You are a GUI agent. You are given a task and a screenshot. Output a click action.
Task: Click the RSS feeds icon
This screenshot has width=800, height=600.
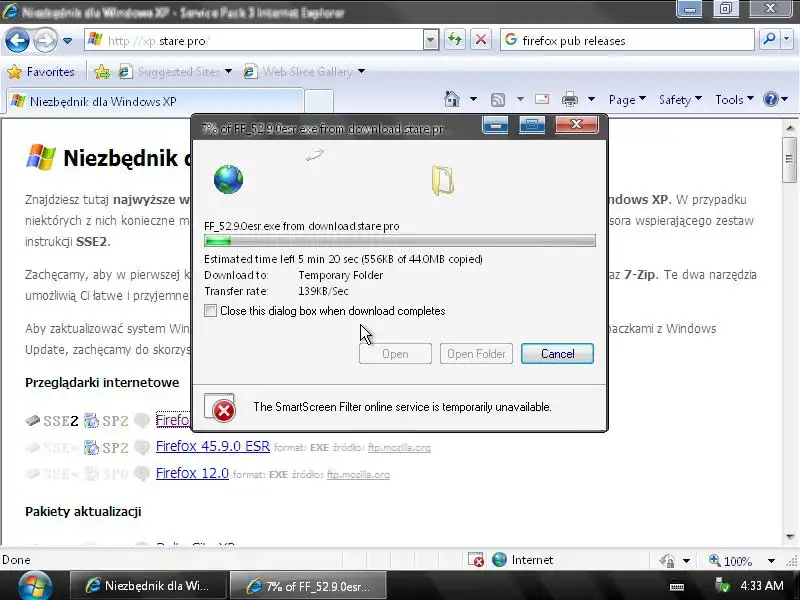click(498, 99)
